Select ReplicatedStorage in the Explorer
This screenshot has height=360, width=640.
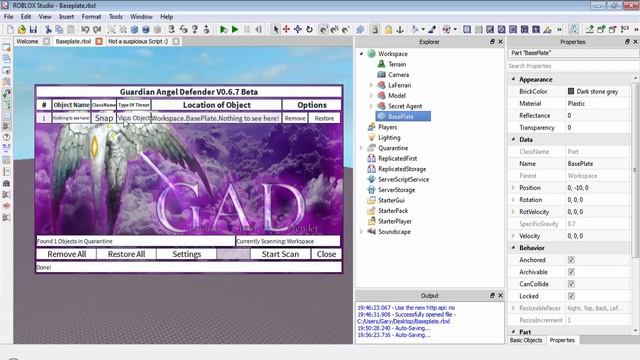402,169
